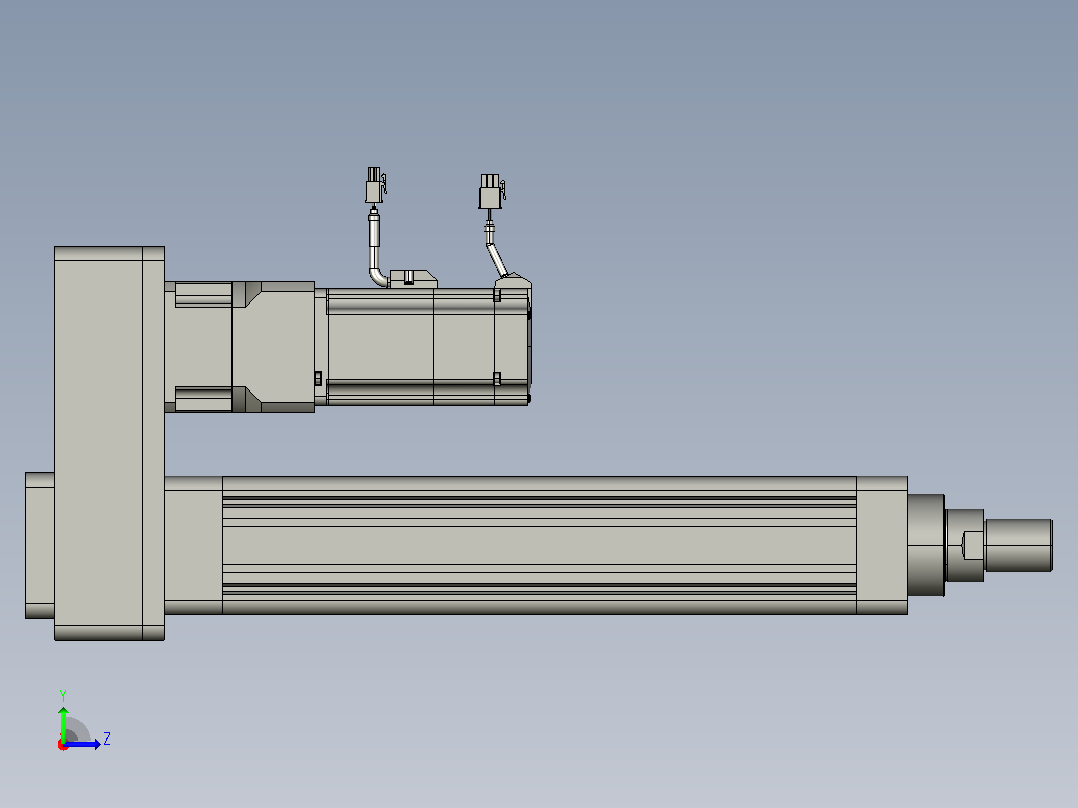Select the left cable connector plug

pyautogui.click(x=375, y=184)
